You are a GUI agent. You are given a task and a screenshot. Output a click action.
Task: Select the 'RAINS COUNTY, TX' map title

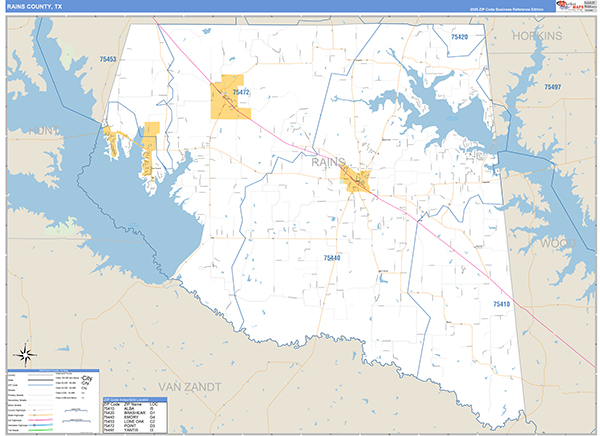tap(34, 7)
